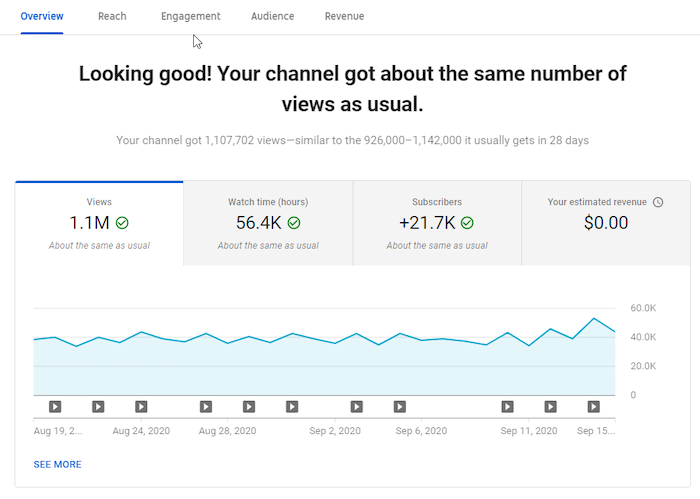Open the Engagement tab
This screenshot has width=700, height=499.
[x=191, y=17]
